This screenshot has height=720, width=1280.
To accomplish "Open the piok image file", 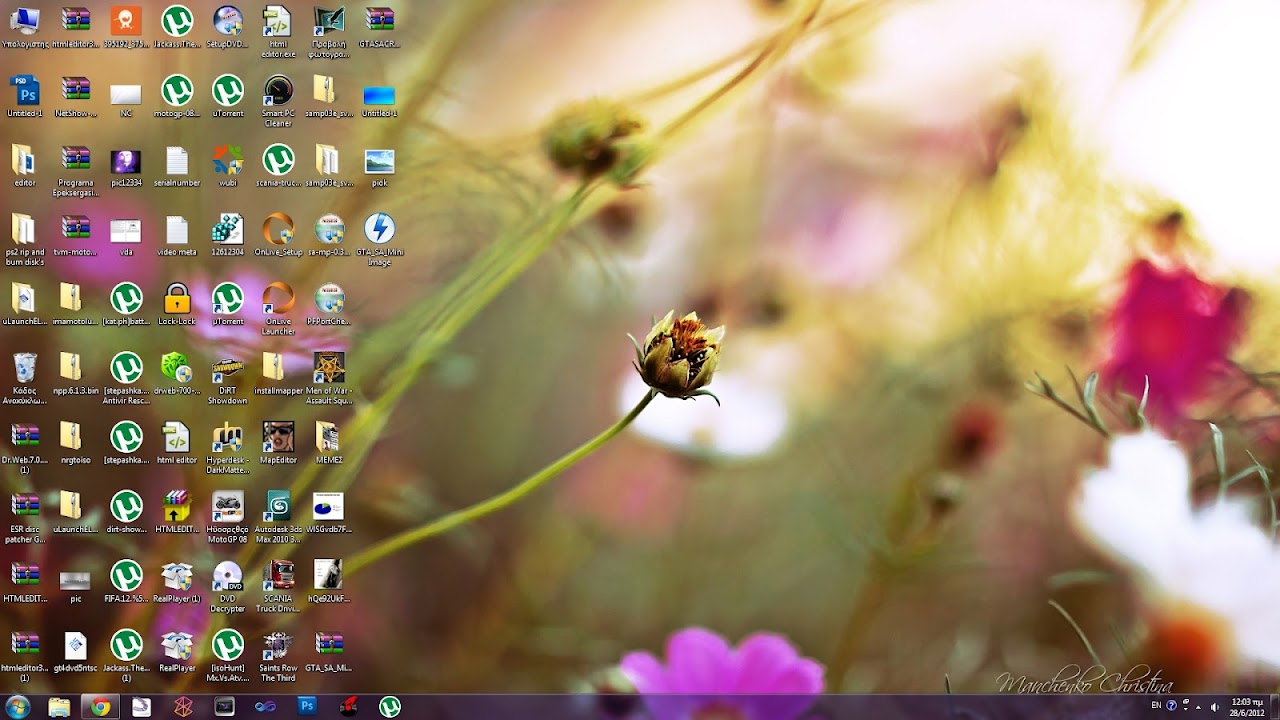I will [379, 166].
